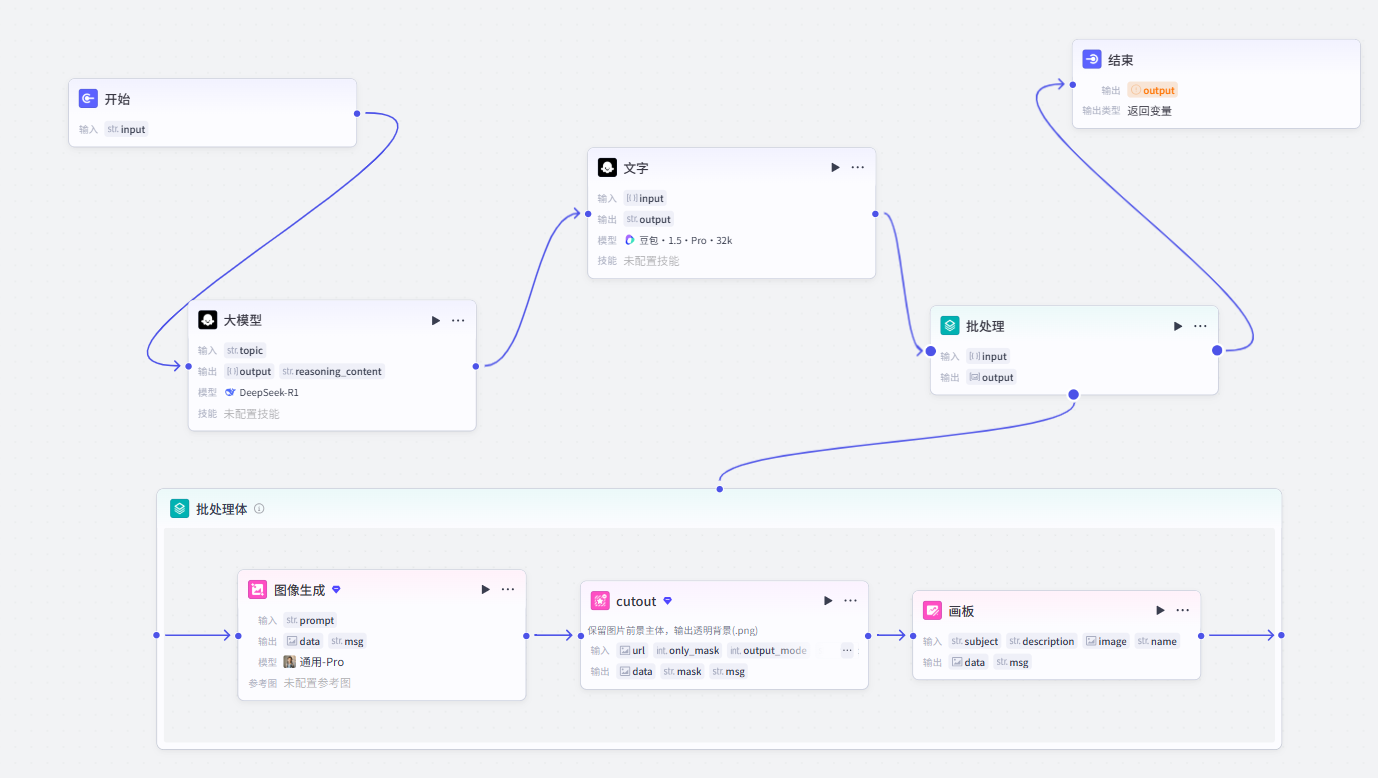Open the cutout node's ellipsis menu
This screenshot has width=1378, height=778.
click(x=850, y=600)
